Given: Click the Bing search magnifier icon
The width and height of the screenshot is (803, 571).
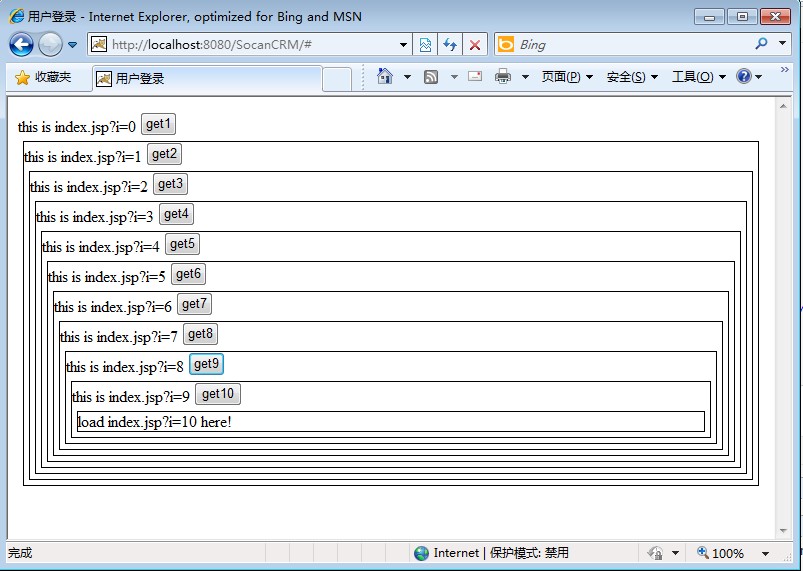Looking at the screenshot, I should click(x=762, y=44).
